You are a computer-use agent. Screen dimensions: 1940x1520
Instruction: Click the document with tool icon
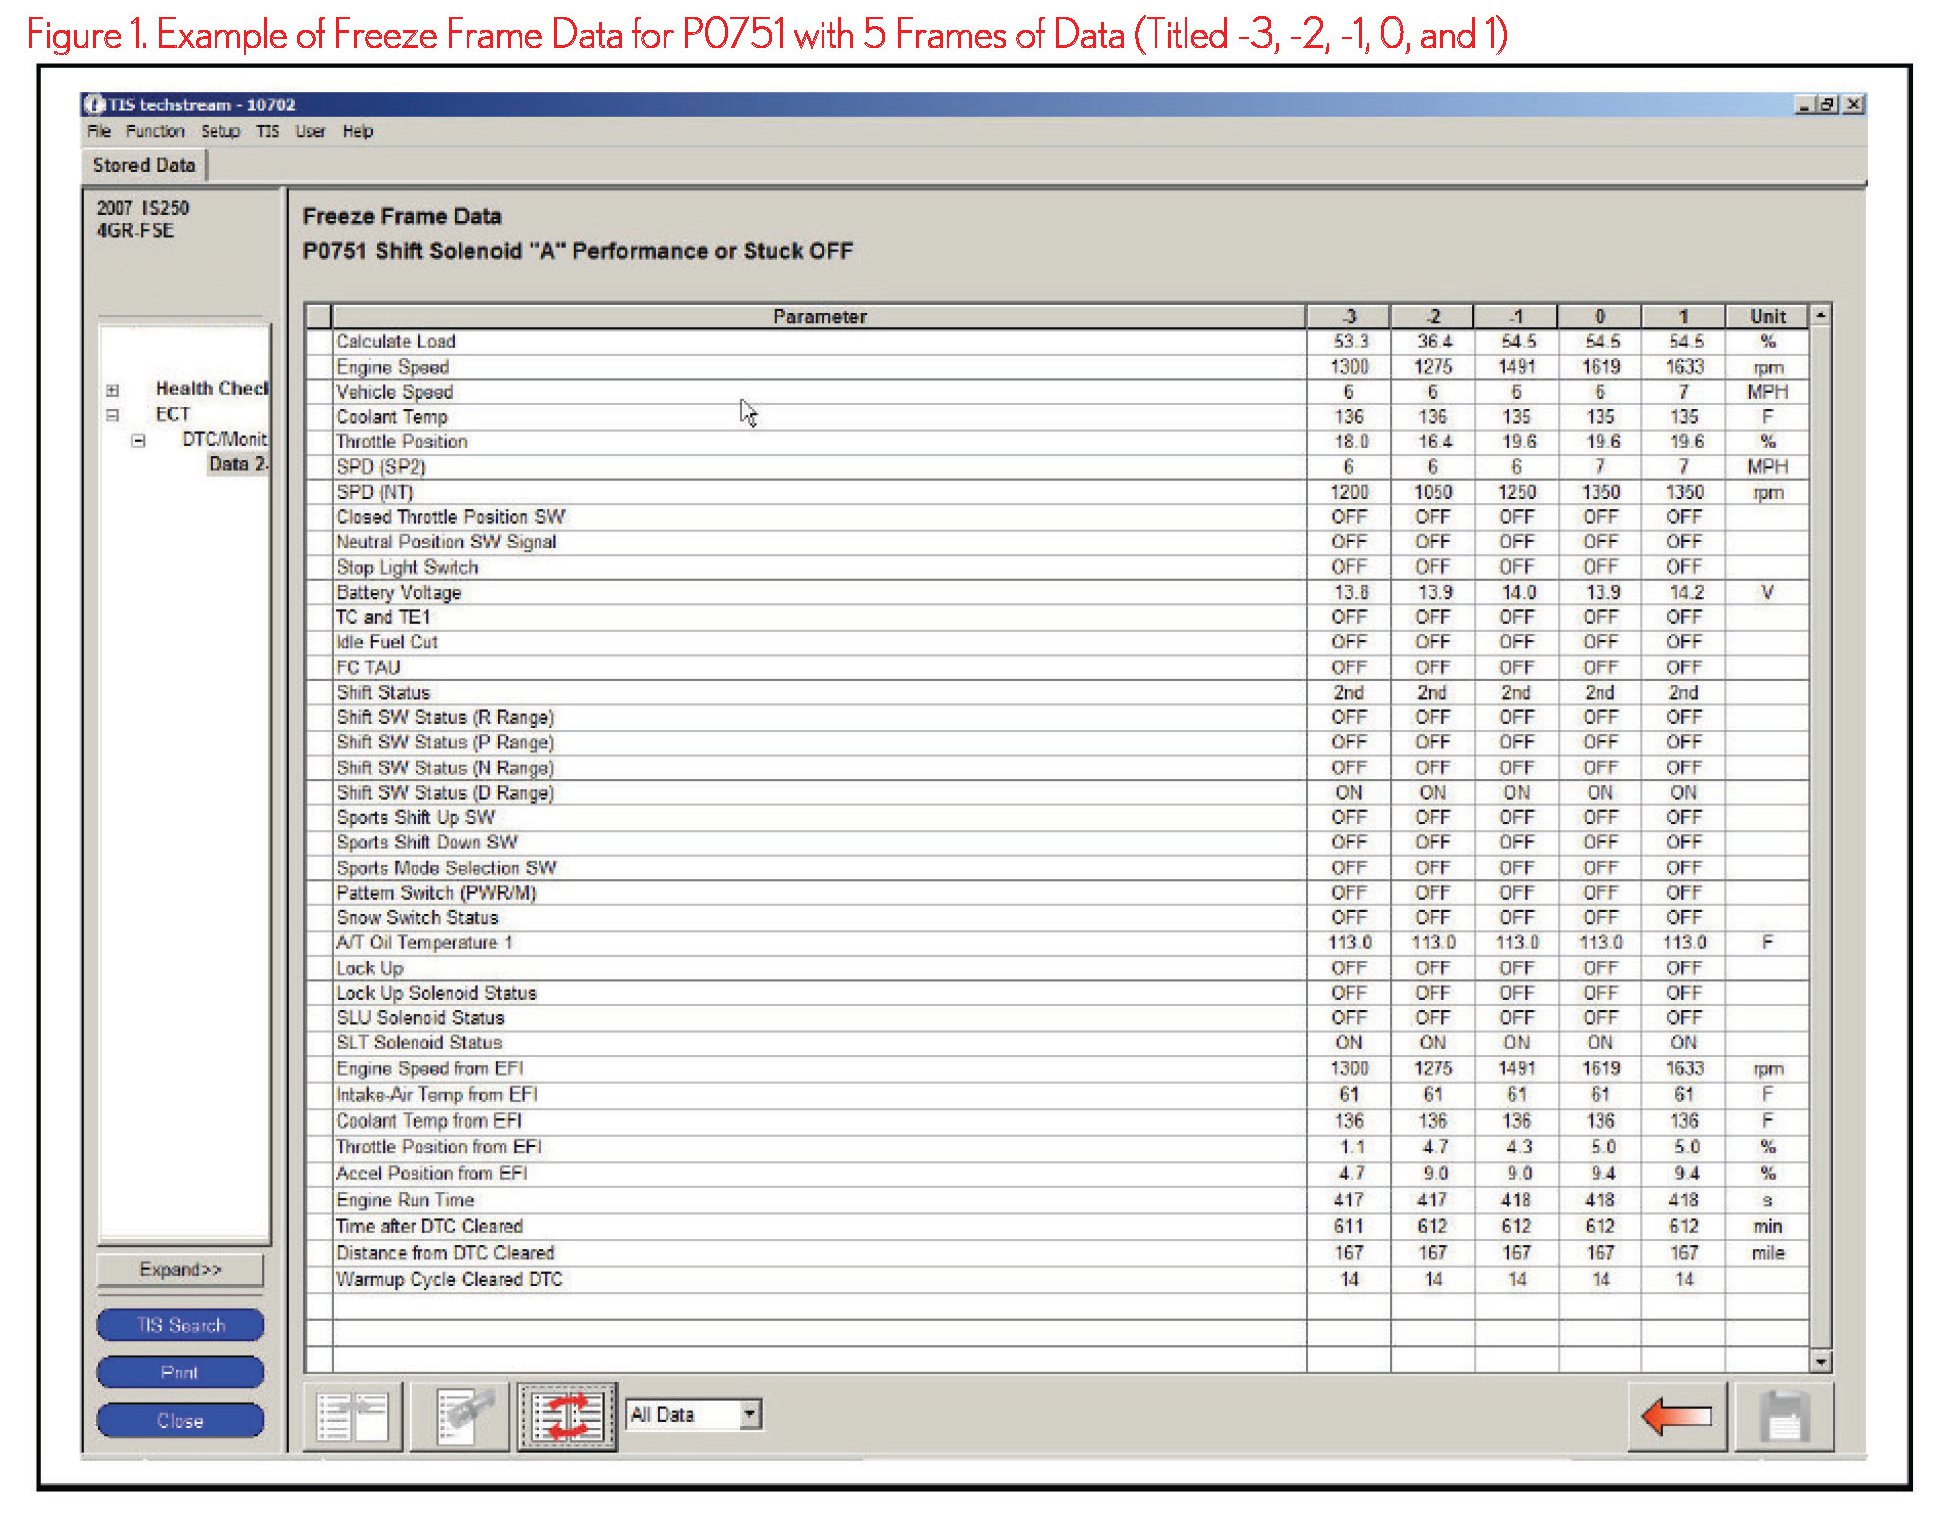coord(459,1416)
